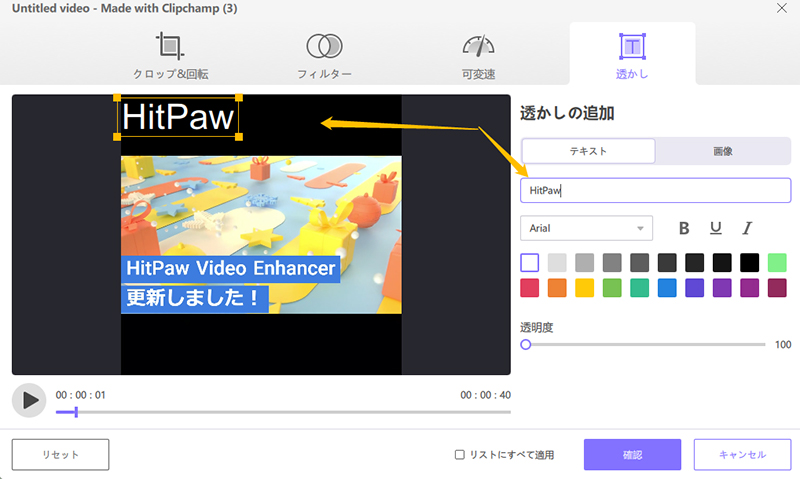Viewport: 800px width, 479px height.
Task: Pick the light green color swatch
Action: [x=777, y=263]
